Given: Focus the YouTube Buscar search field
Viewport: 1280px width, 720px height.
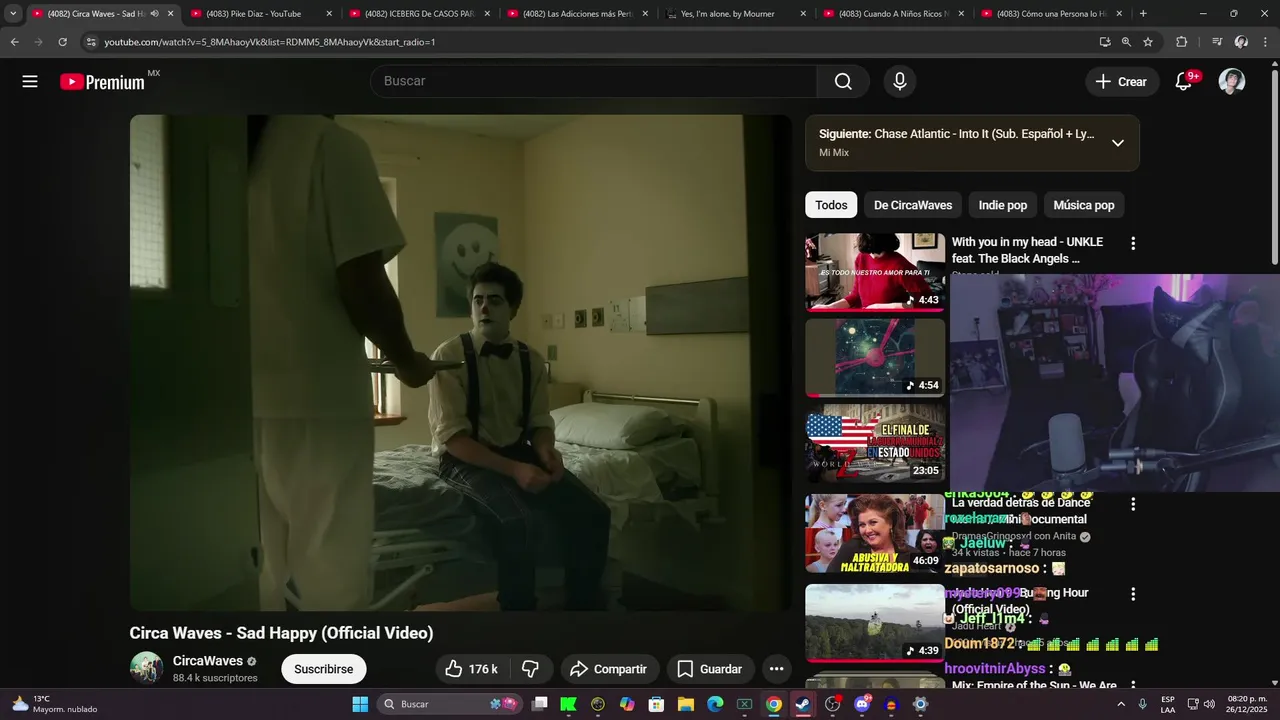Looking at the screenshot, I should coord(594,82).
